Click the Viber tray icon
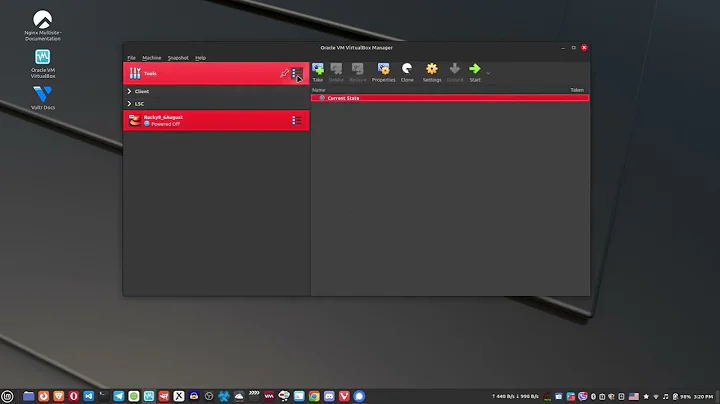The height and width of the screenshot is (404, 720). tap(583, 396)
